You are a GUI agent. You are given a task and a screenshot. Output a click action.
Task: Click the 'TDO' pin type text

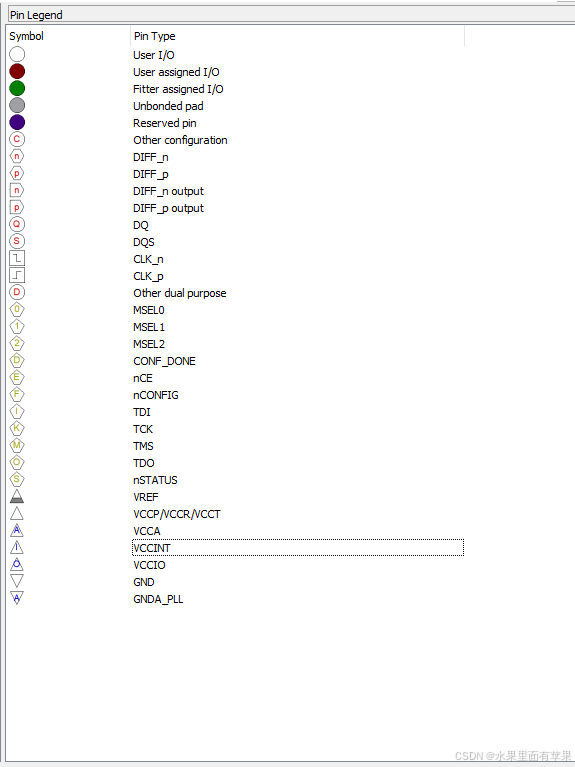[144, 463]
